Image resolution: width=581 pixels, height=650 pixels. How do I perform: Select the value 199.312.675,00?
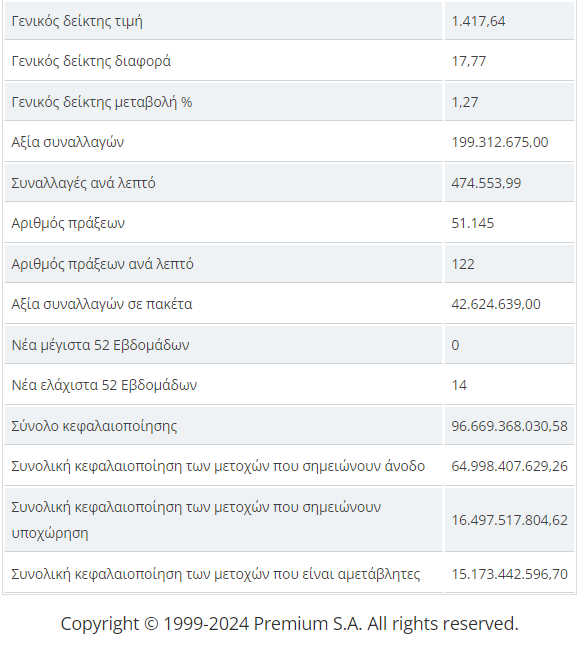point(500,142)
